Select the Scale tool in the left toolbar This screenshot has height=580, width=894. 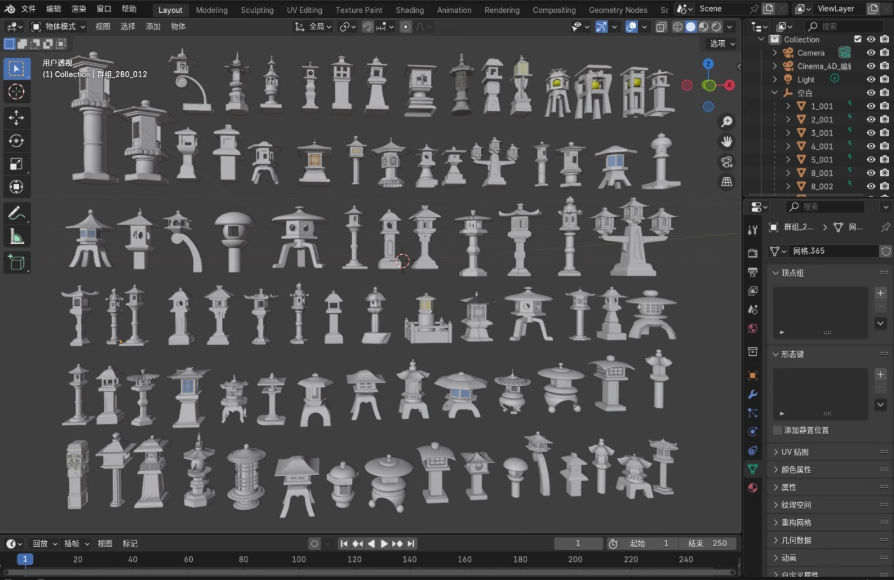click(16, 163)
